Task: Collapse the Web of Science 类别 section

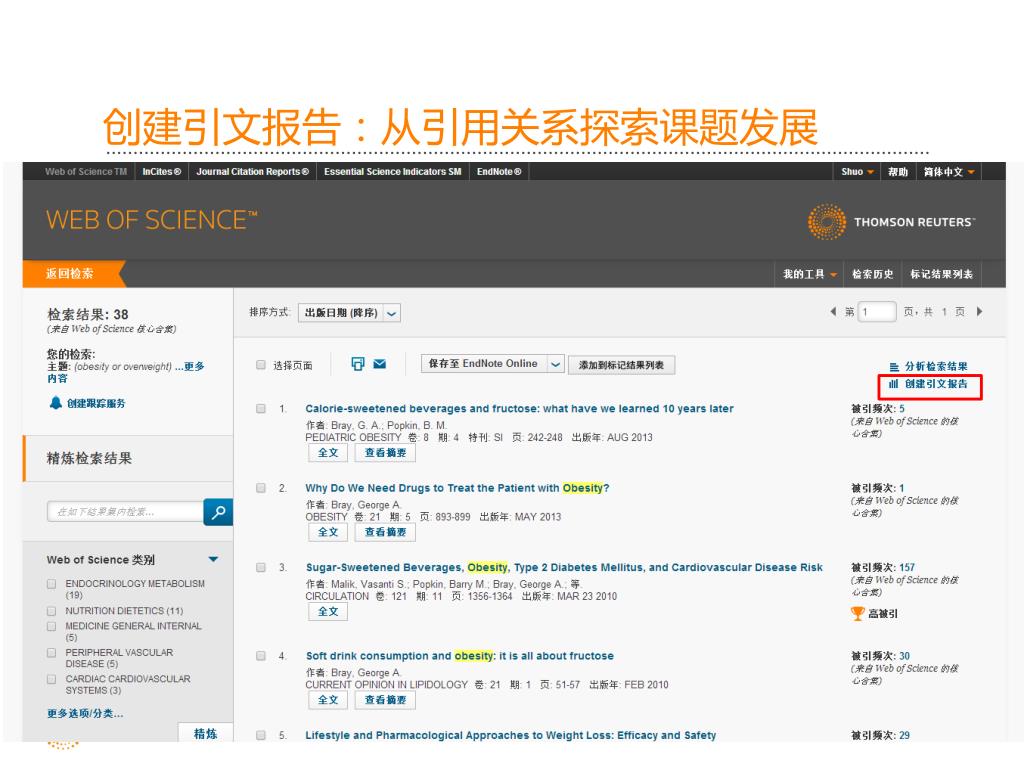Action: click(x=213, y=560)
